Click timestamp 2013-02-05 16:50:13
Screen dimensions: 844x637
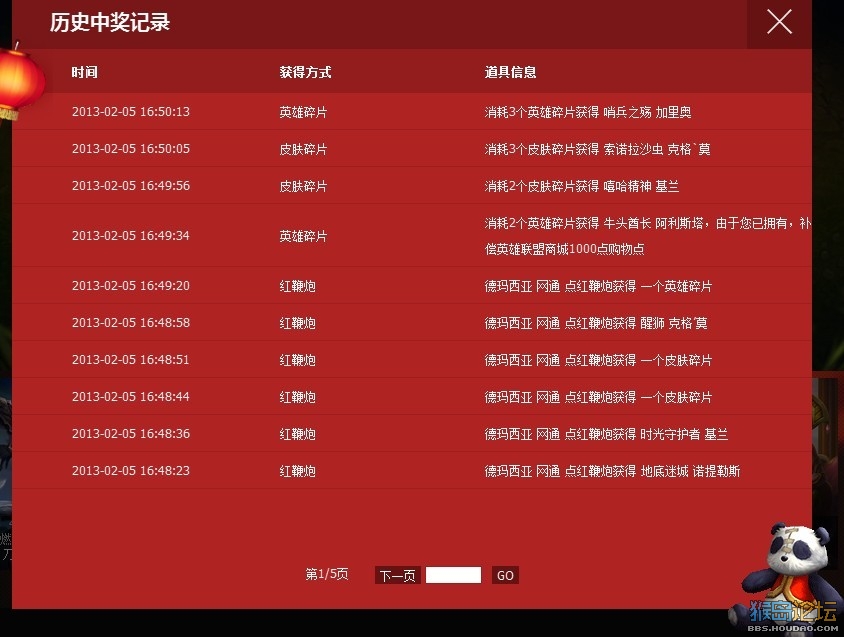(x=131, y=111)
